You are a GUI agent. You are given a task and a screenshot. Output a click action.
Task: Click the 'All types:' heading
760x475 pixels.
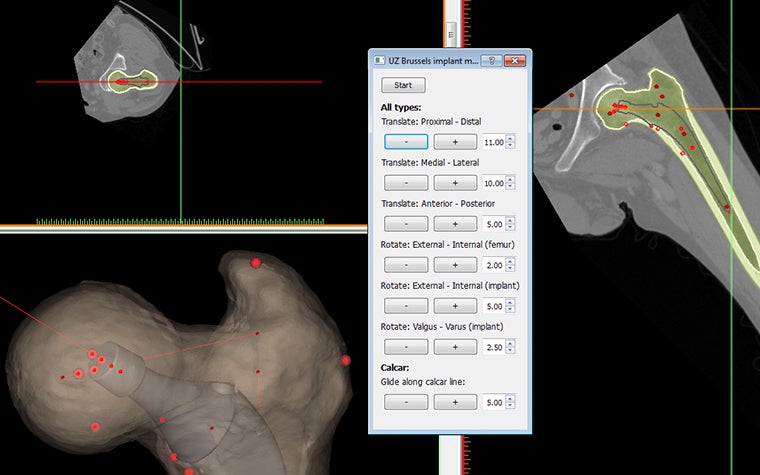pyautogui.click(x=401, y=108)
